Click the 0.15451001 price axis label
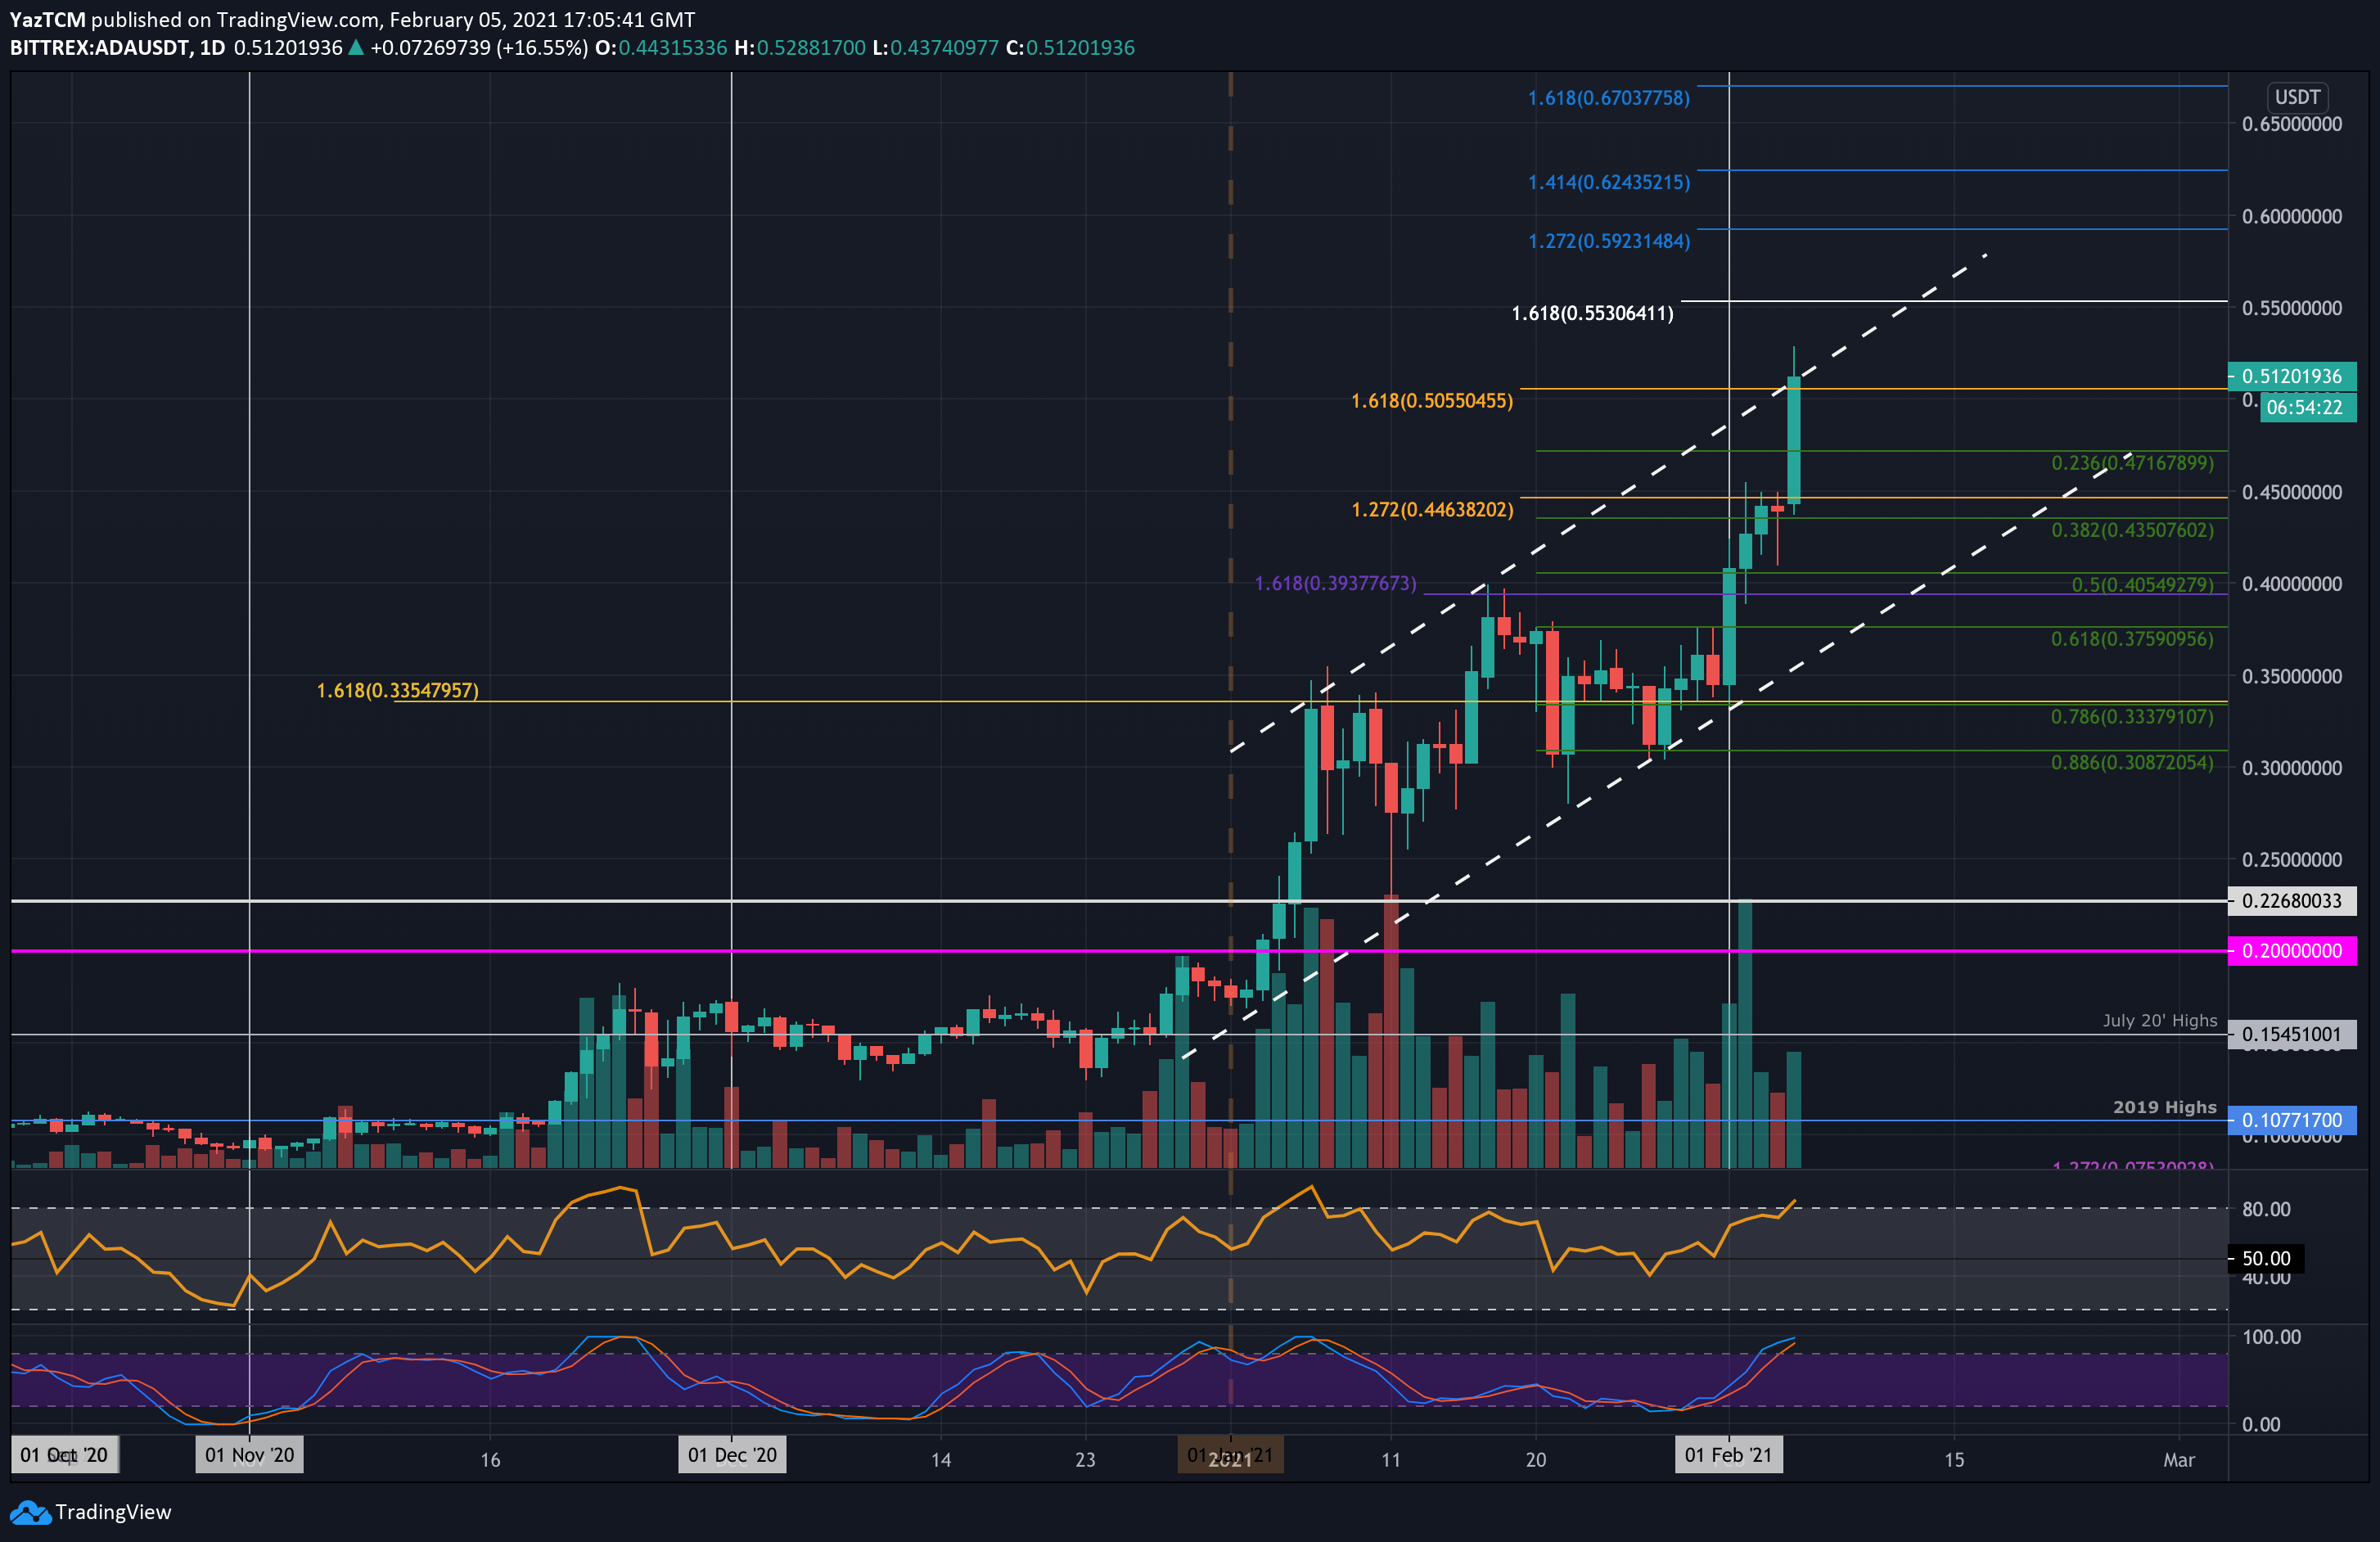This screenshot has height=1542, width=2380. pyautogui.click(x=2291, y=1034)
